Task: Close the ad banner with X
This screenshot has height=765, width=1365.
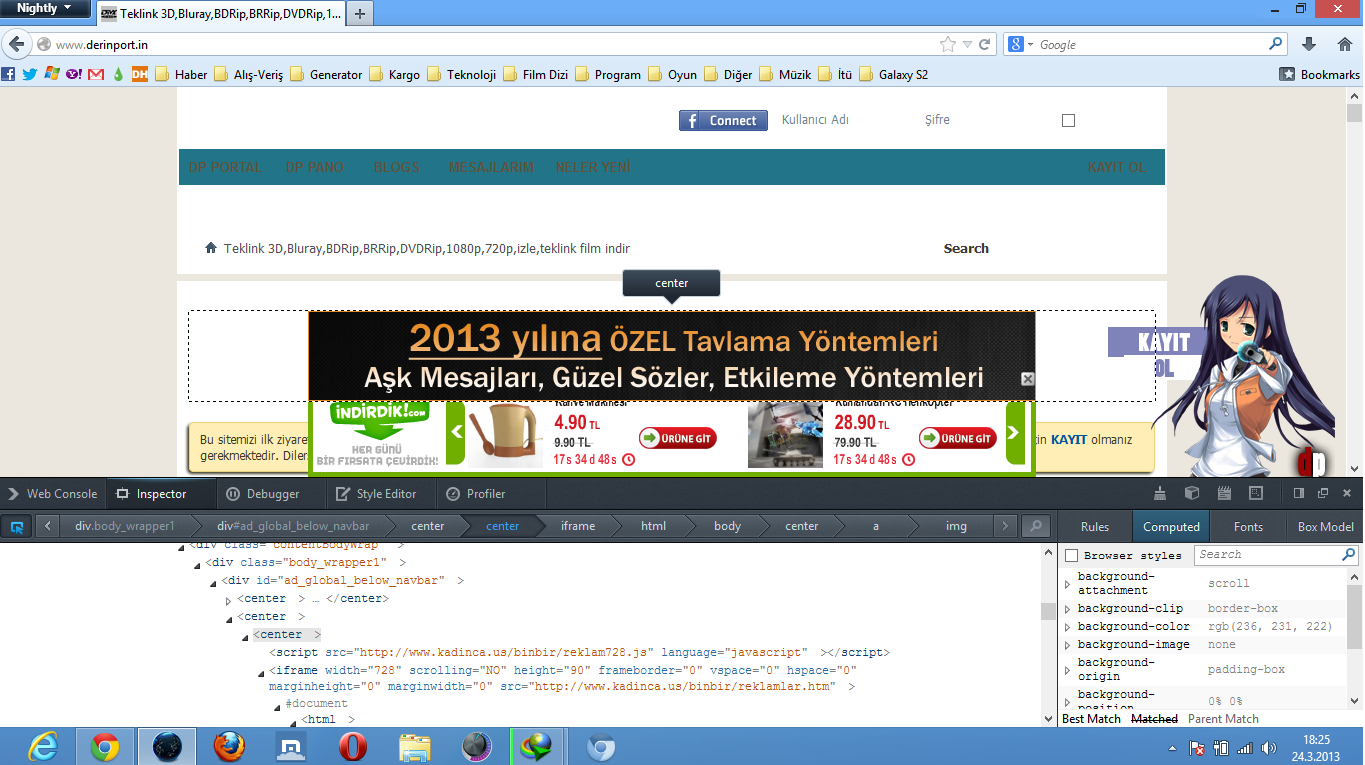Action: (x=1027, y=379)
